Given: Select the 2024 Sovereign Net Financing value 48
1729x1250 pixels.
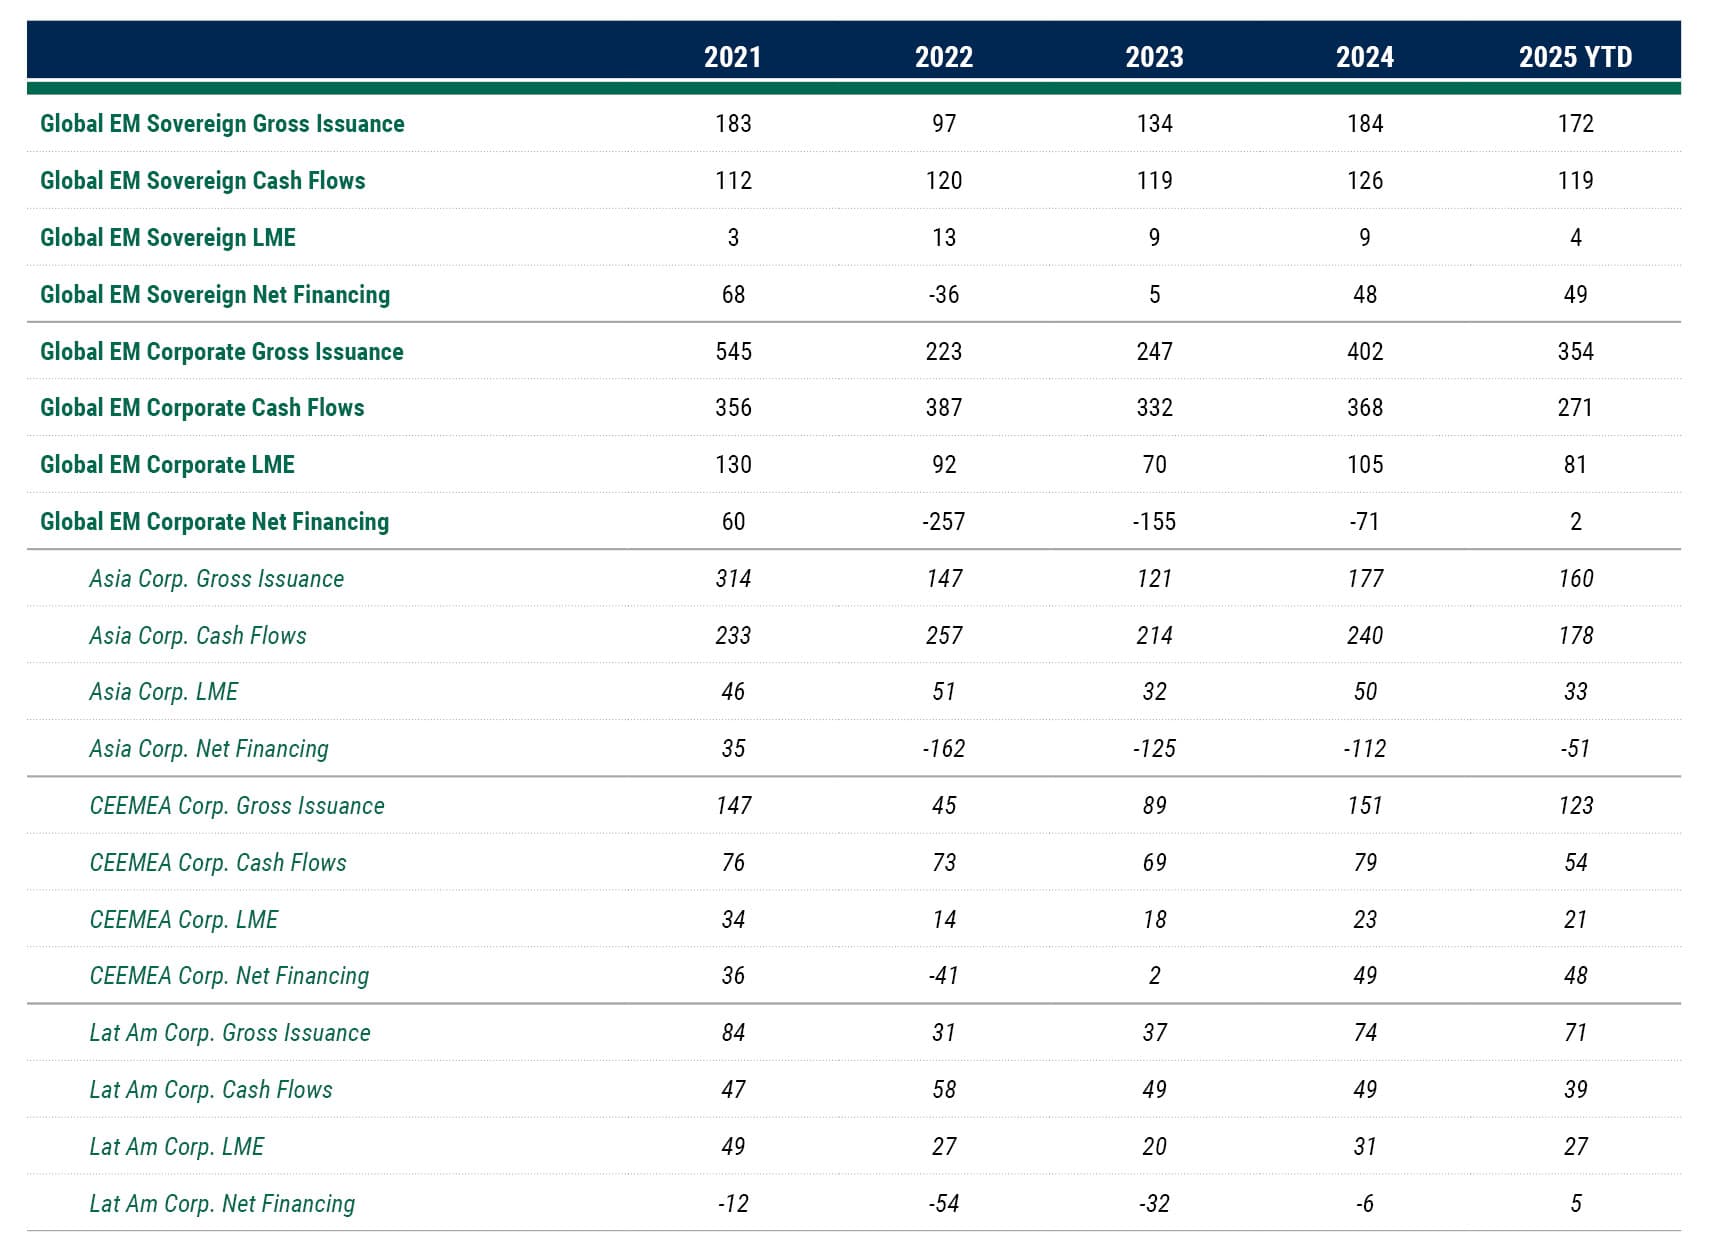Looking at the screenshot, I should point(1365,295).
